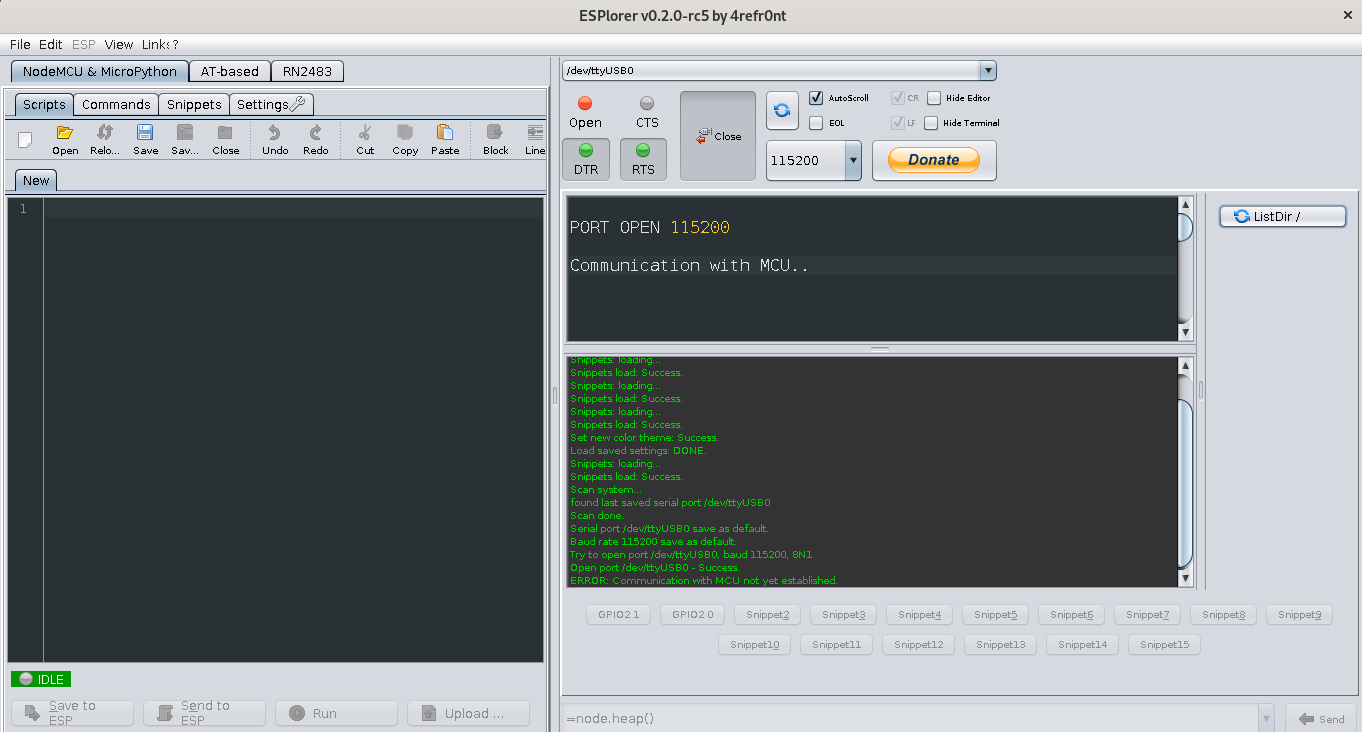Open the File menu
The height and width of the screenshot is (732, 1362).
20,44
